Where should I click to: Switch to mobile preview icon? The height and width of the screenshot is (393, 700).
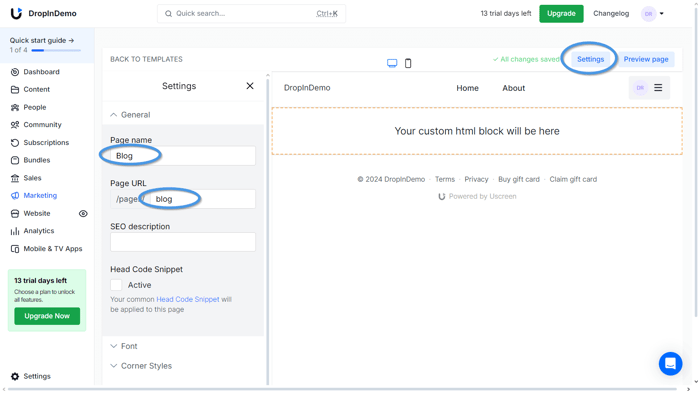click(408, 63)
